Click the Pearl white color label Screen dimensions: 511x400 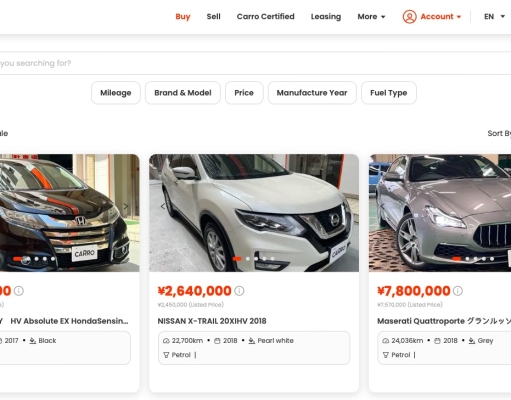click(x=275, y=341)
